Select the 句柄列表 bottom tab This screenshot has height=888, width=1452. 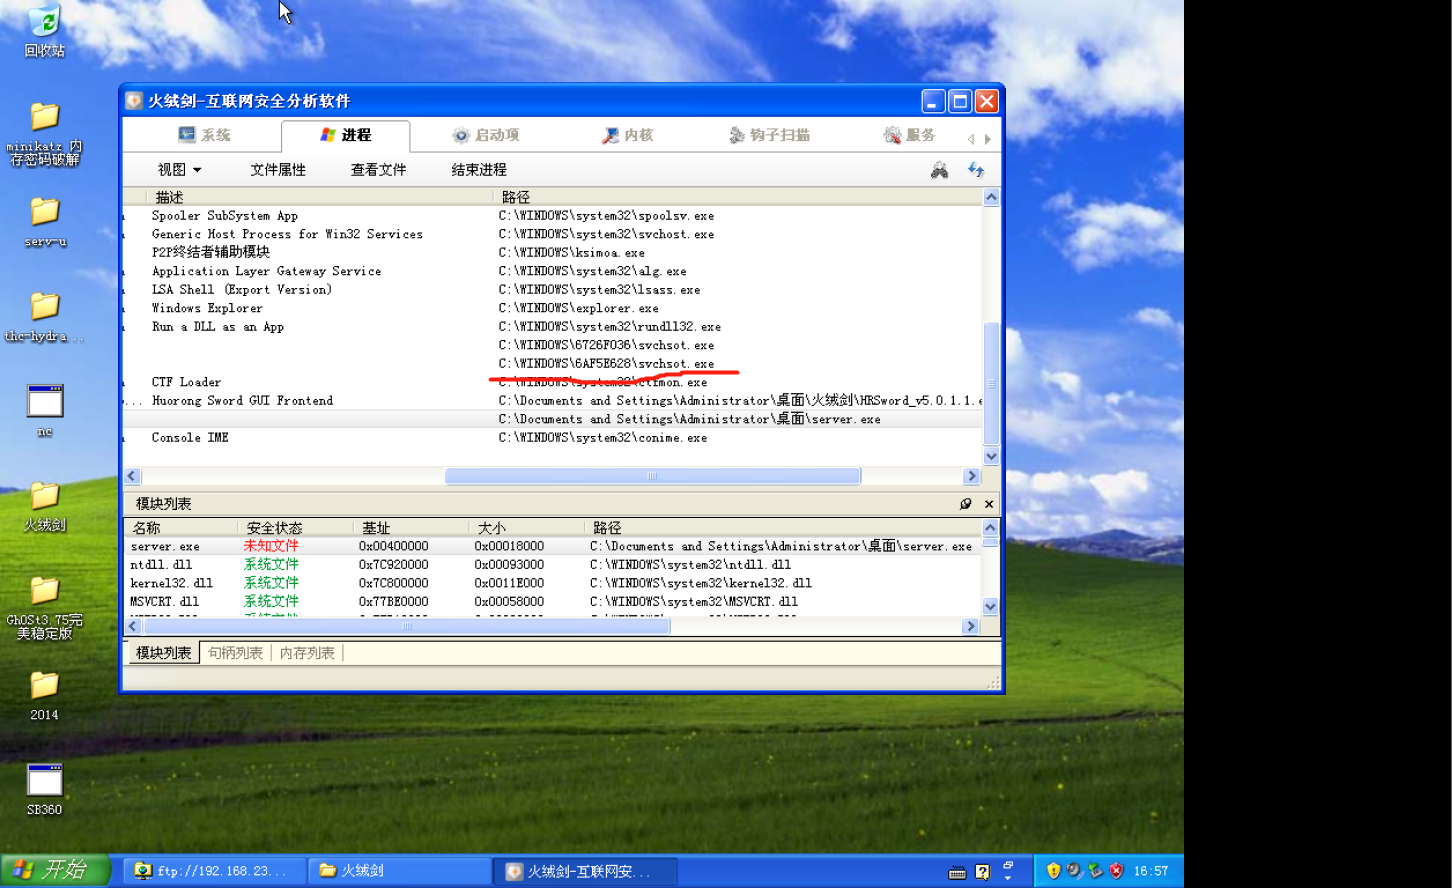coord(235,653)
